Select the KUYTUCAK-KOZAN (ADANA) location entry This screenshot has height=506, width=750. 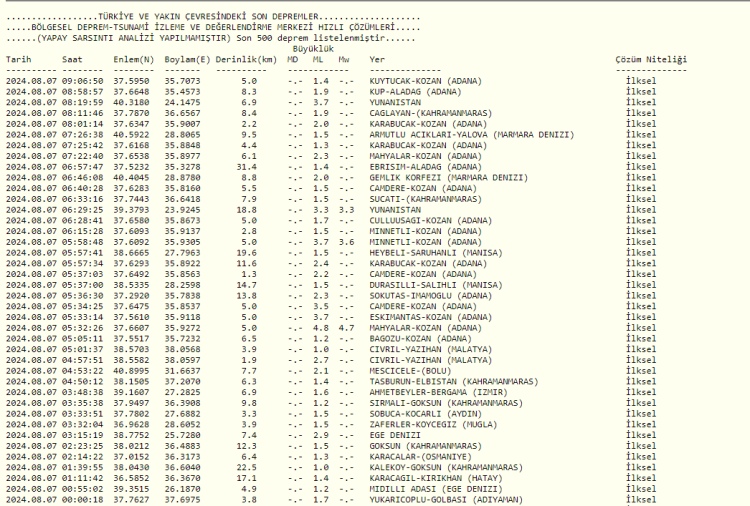(x=425, y=80)
